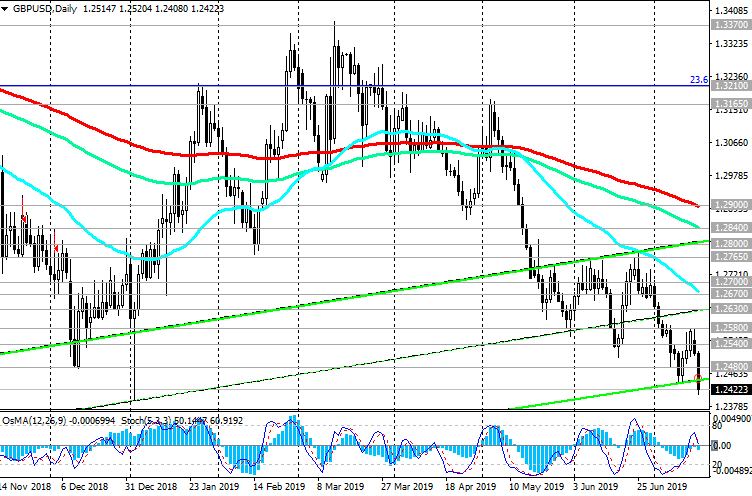Click the dropdown triangle beside GBPUSD,Daily title

coord(5,7)
